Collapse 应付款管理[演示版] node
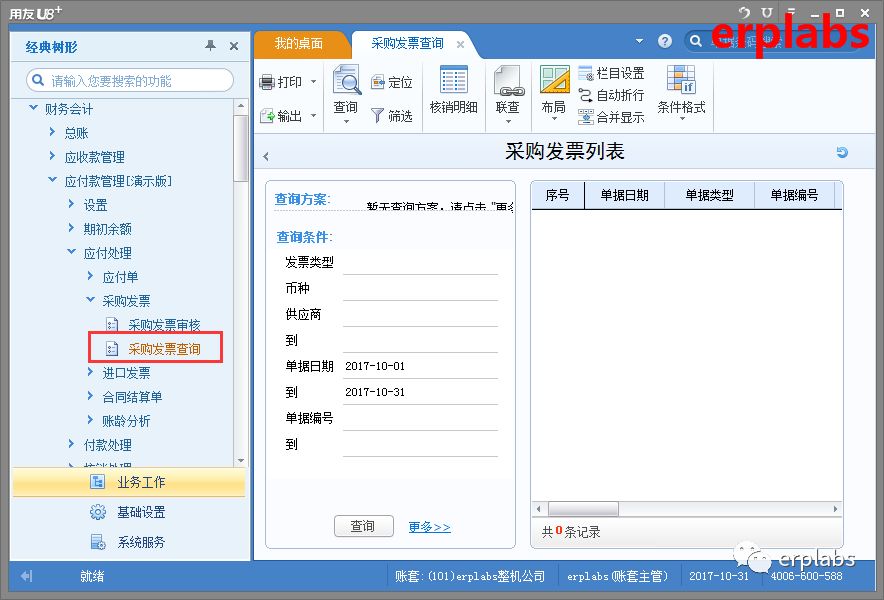The width and height of the screenshot is (884, 600). click(52, 179)
